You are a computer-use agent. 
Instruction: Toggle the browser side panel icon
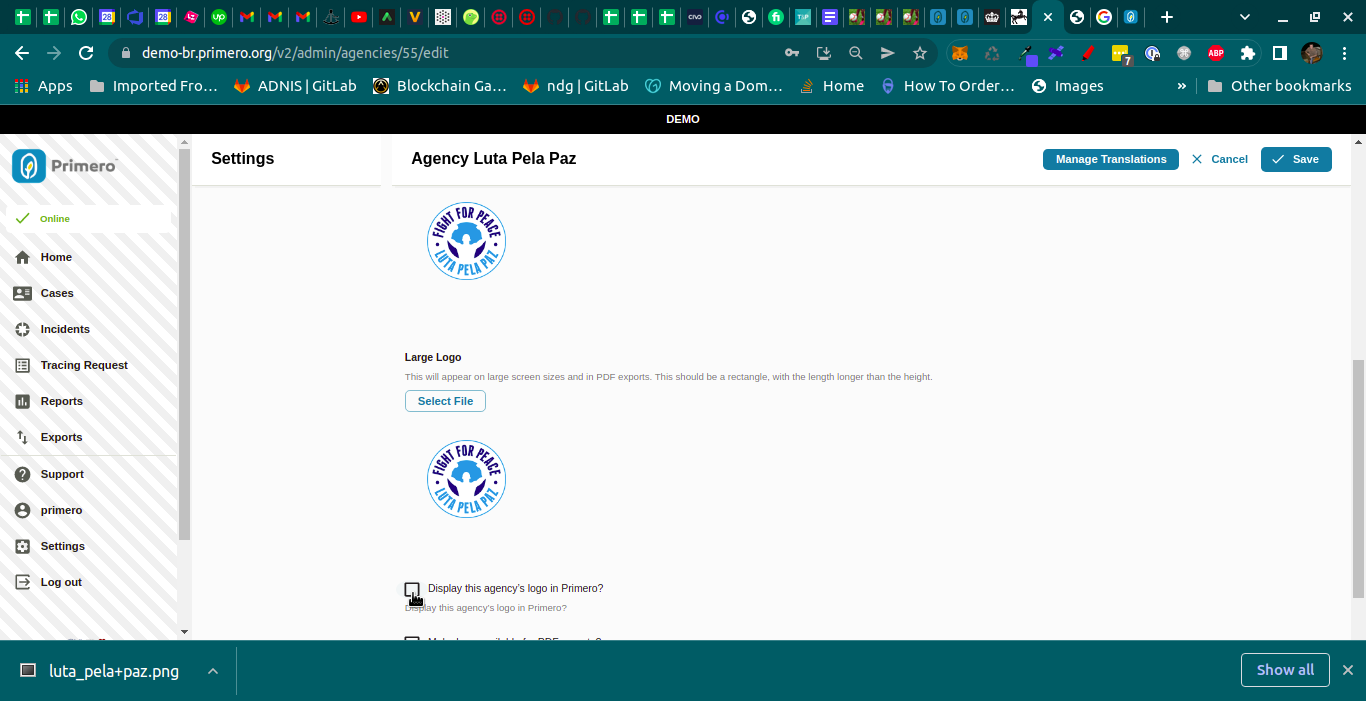(x=1279, y=53)
